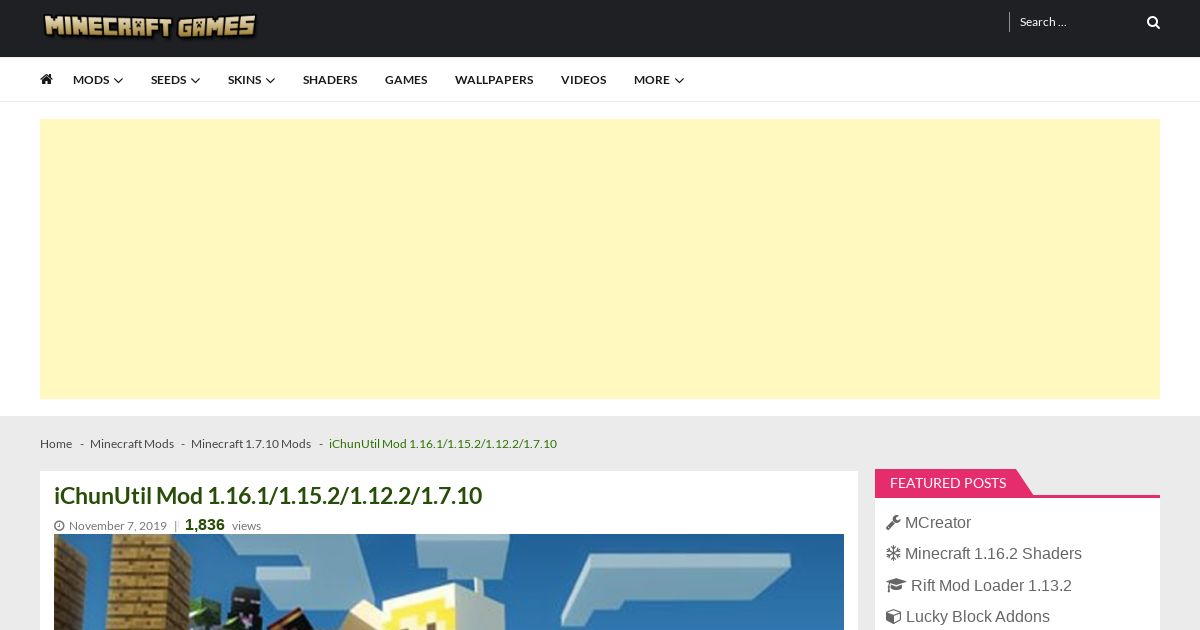Open Rift Mod Loader 1.13.2 post
Screen dimensions: 1200x630
pyautogui.click(x=991, y=586)
